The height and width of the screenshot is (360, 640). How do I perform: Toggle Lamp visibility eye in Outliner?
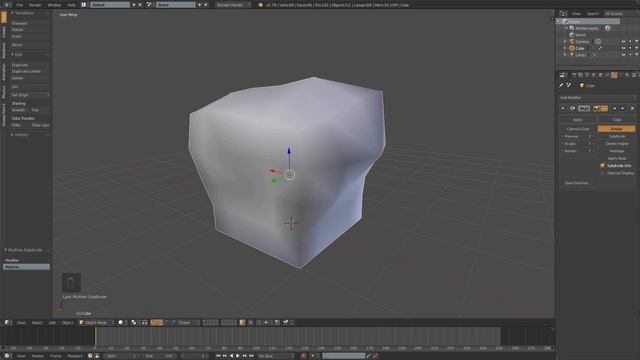point(624,55)
